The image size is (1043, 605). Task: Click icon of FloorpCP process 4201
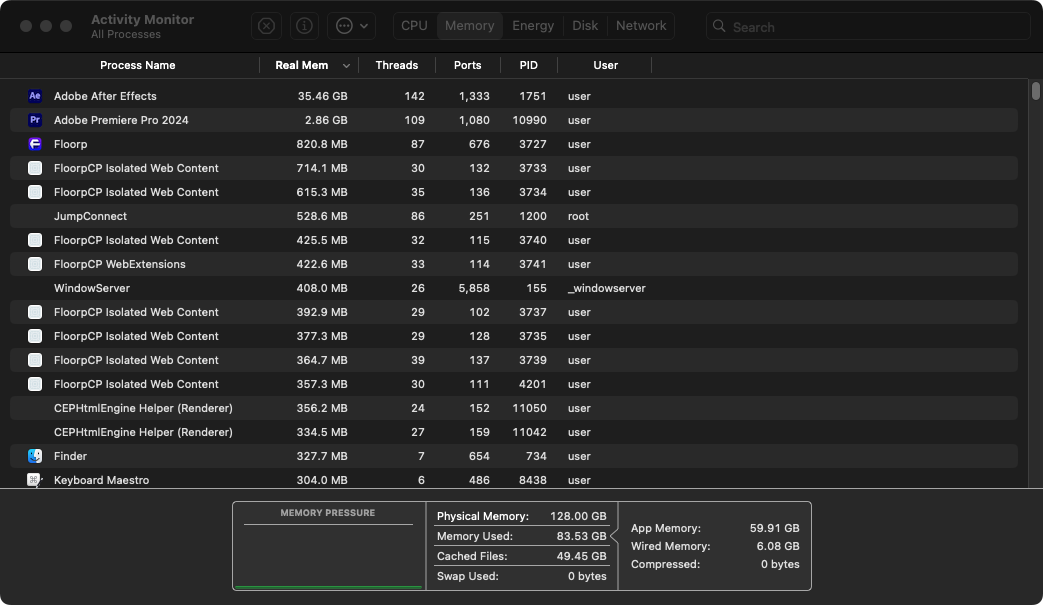(35, 384)
